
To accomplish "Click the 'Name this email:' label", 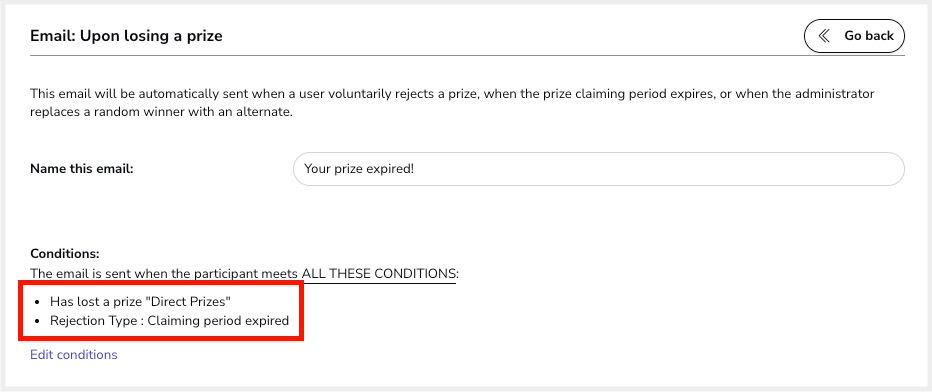I will pyautogui.click(x=81, y=169).
